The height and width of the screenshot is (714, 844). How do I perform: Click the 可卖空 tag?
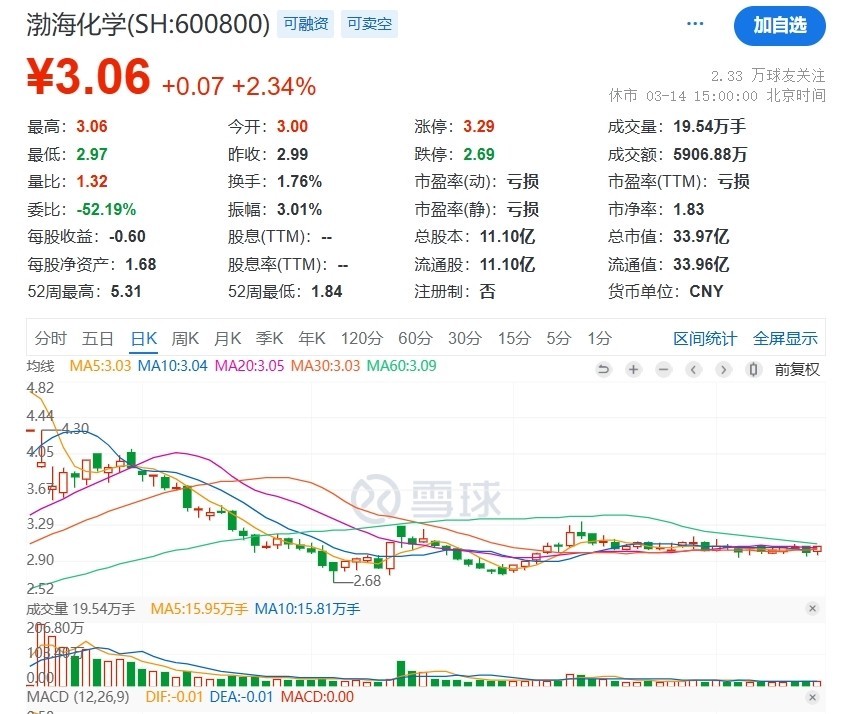tap(369, 24)
